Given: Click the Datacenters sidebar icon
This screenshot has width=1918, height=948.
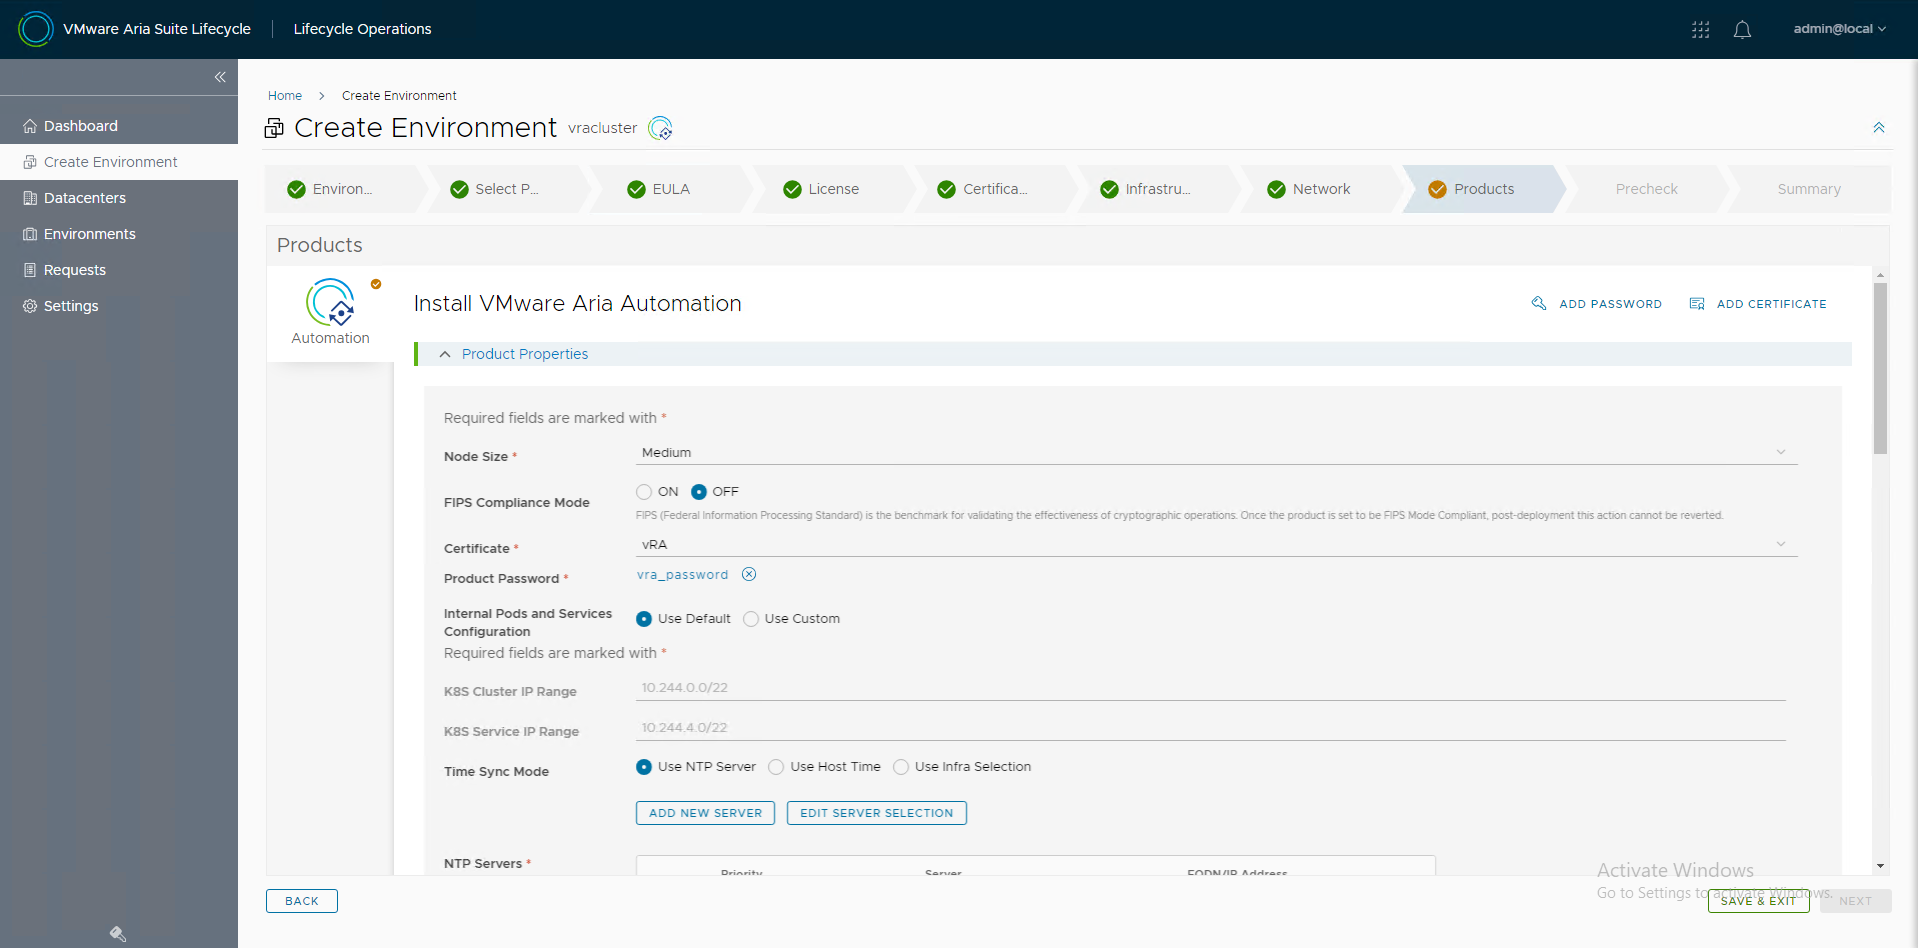Looking at the screenshot, I should [x=30, y=198].
